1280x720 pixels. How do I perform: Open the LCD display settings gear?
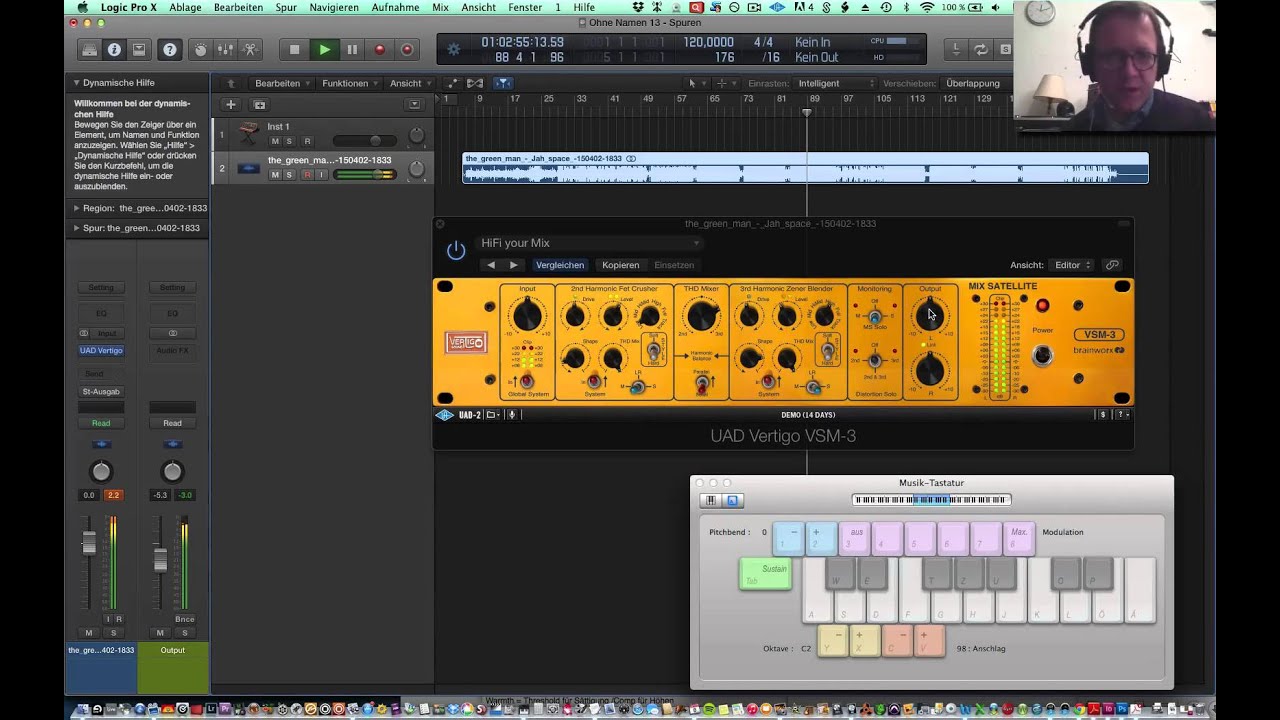click(x=454, y=49)
